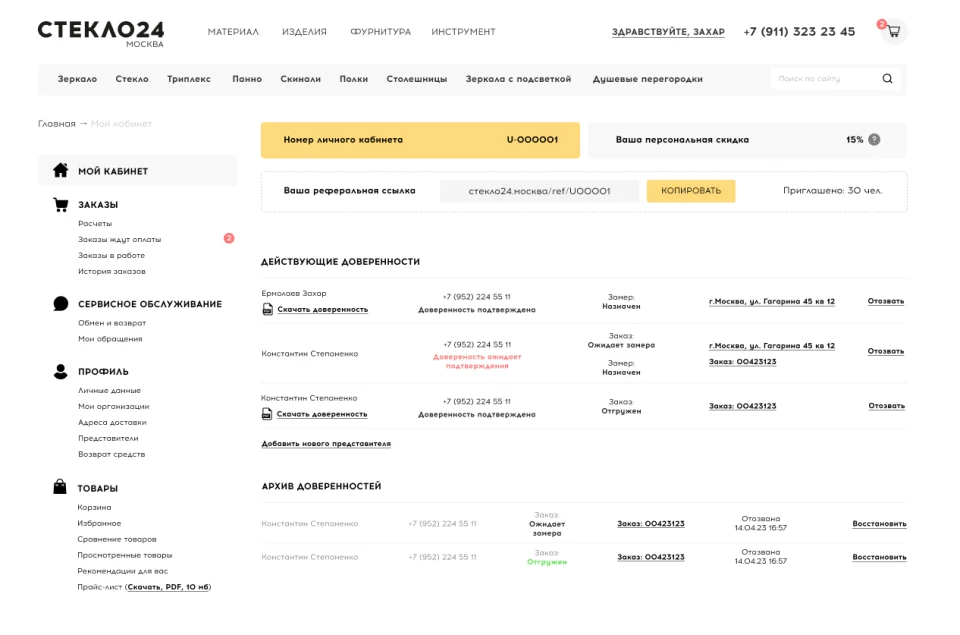
Task: Open Сравнение товаров in sidebar
Action: 117,539
